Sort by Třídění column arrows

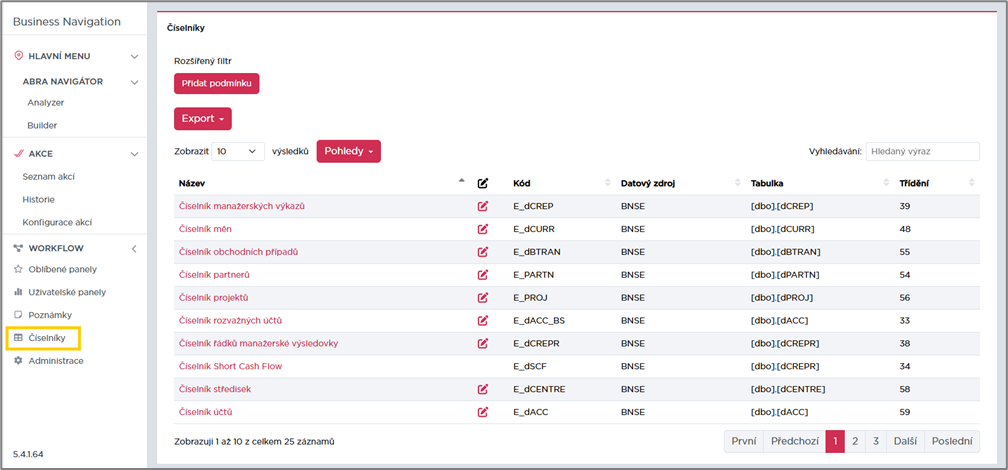(x=971, y=183)
